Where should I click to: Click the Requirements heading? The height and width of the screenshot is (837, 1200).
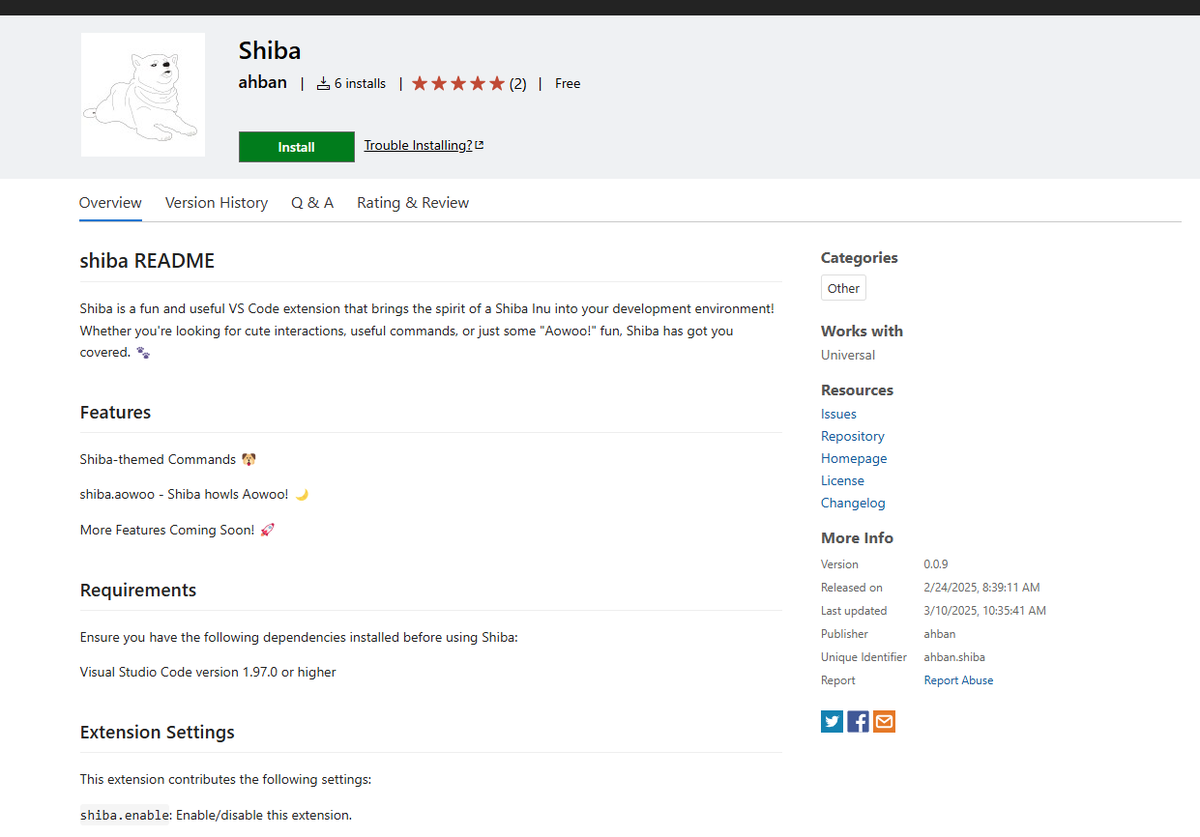[x=138, y=590]
